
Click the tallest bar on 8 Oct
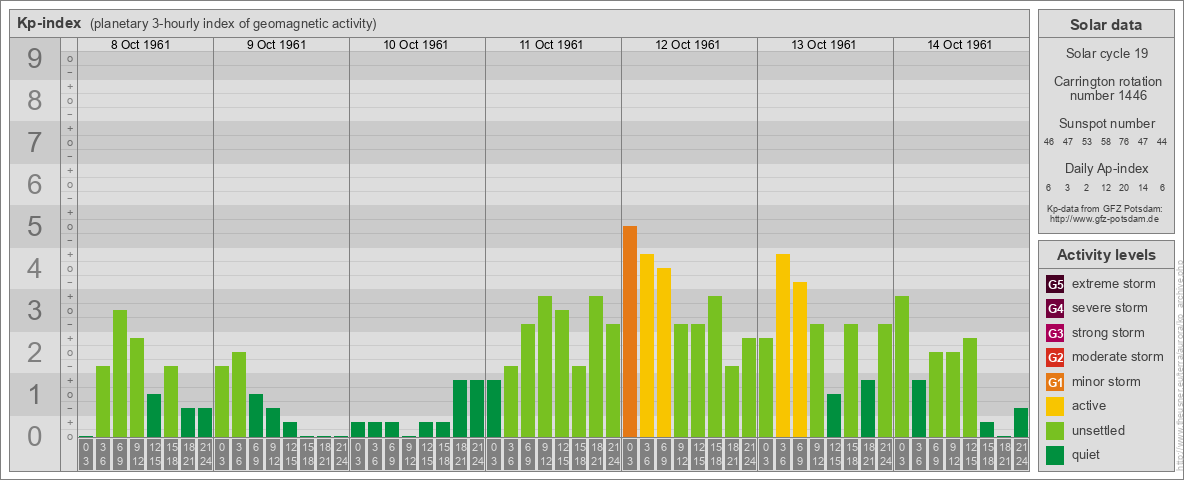(120, 373)
